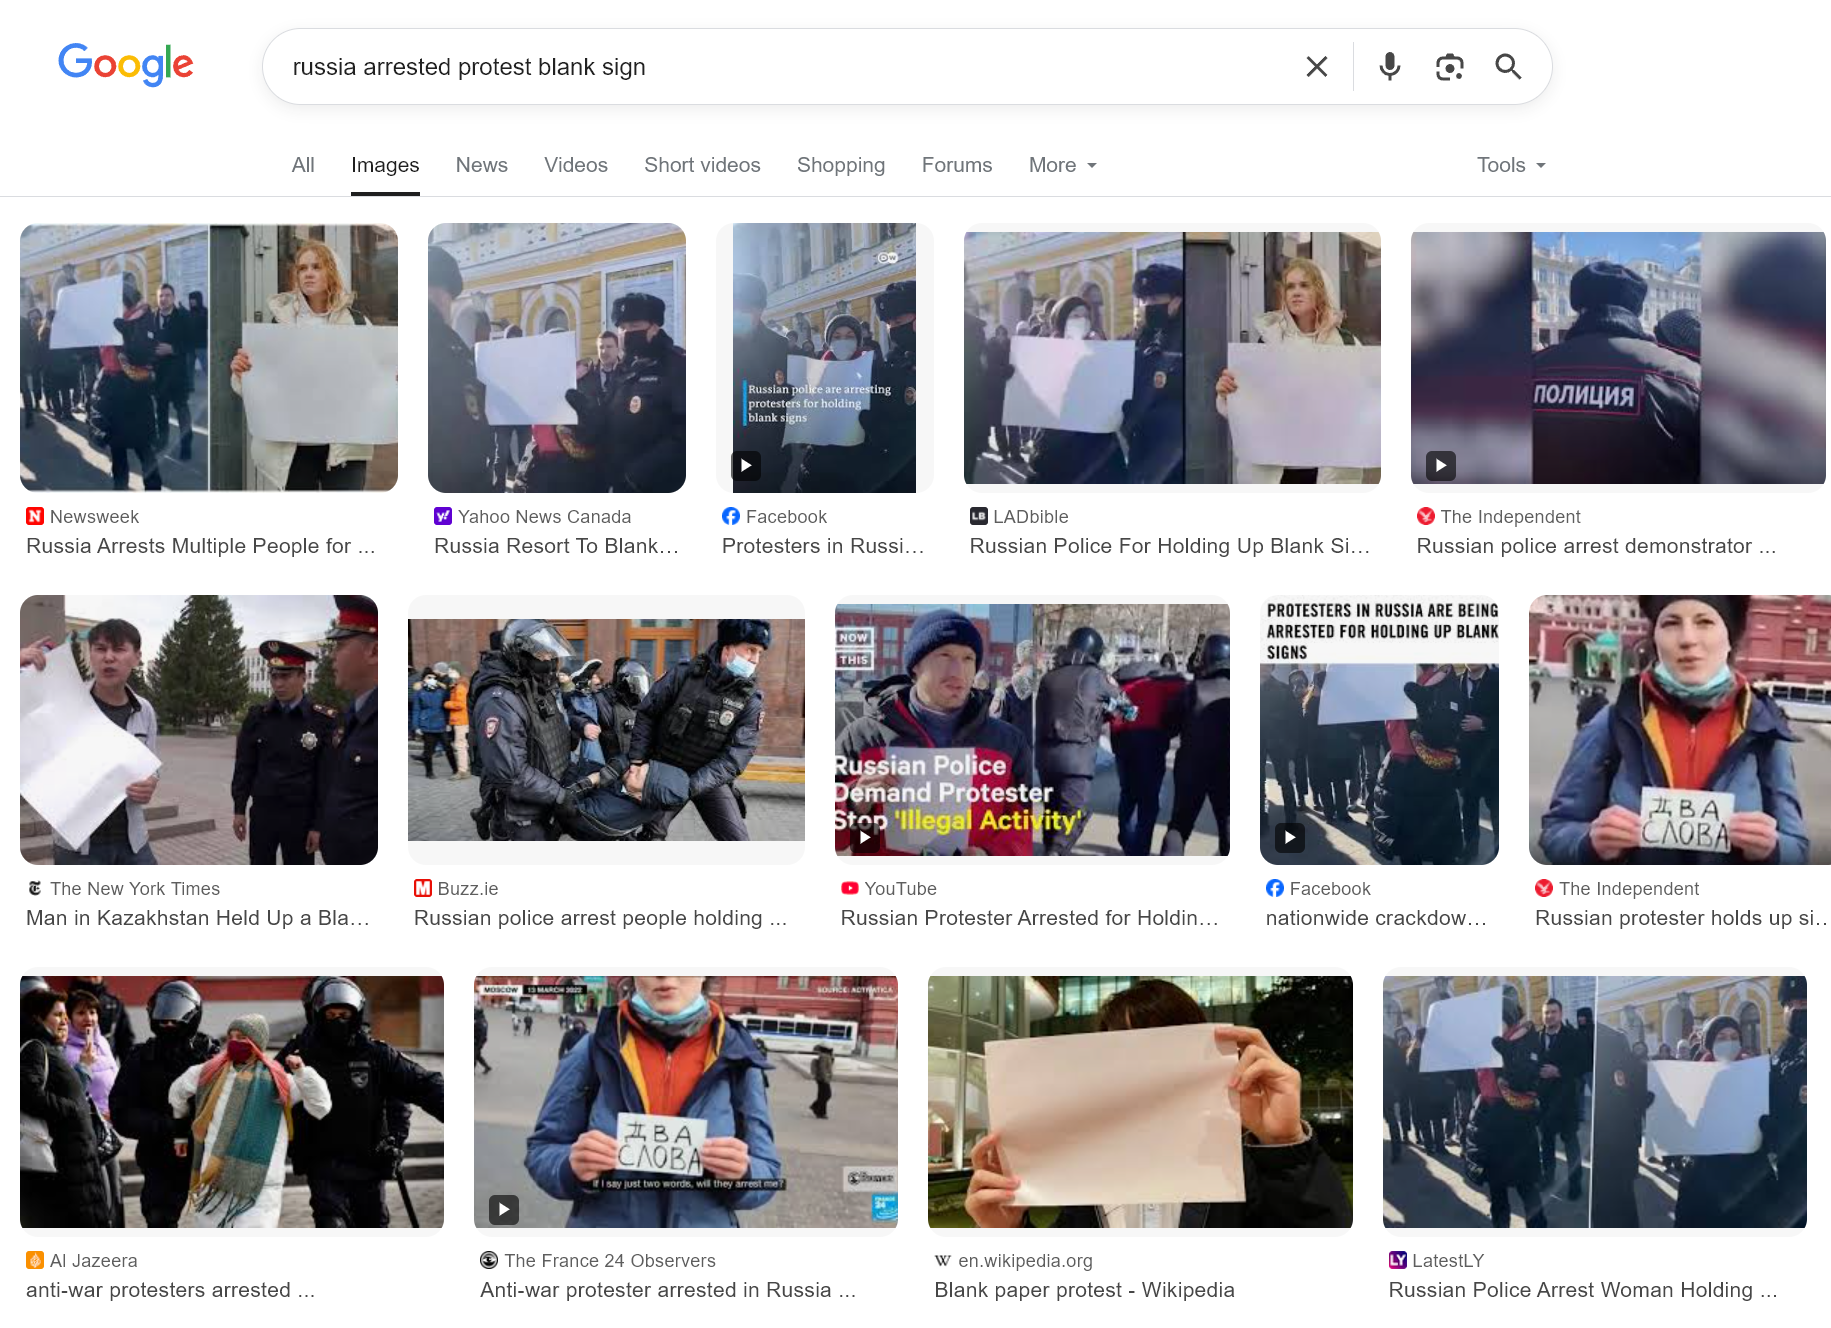Expand the More dropdown menu
1831x1328 pixels.
click(1063, 165)
